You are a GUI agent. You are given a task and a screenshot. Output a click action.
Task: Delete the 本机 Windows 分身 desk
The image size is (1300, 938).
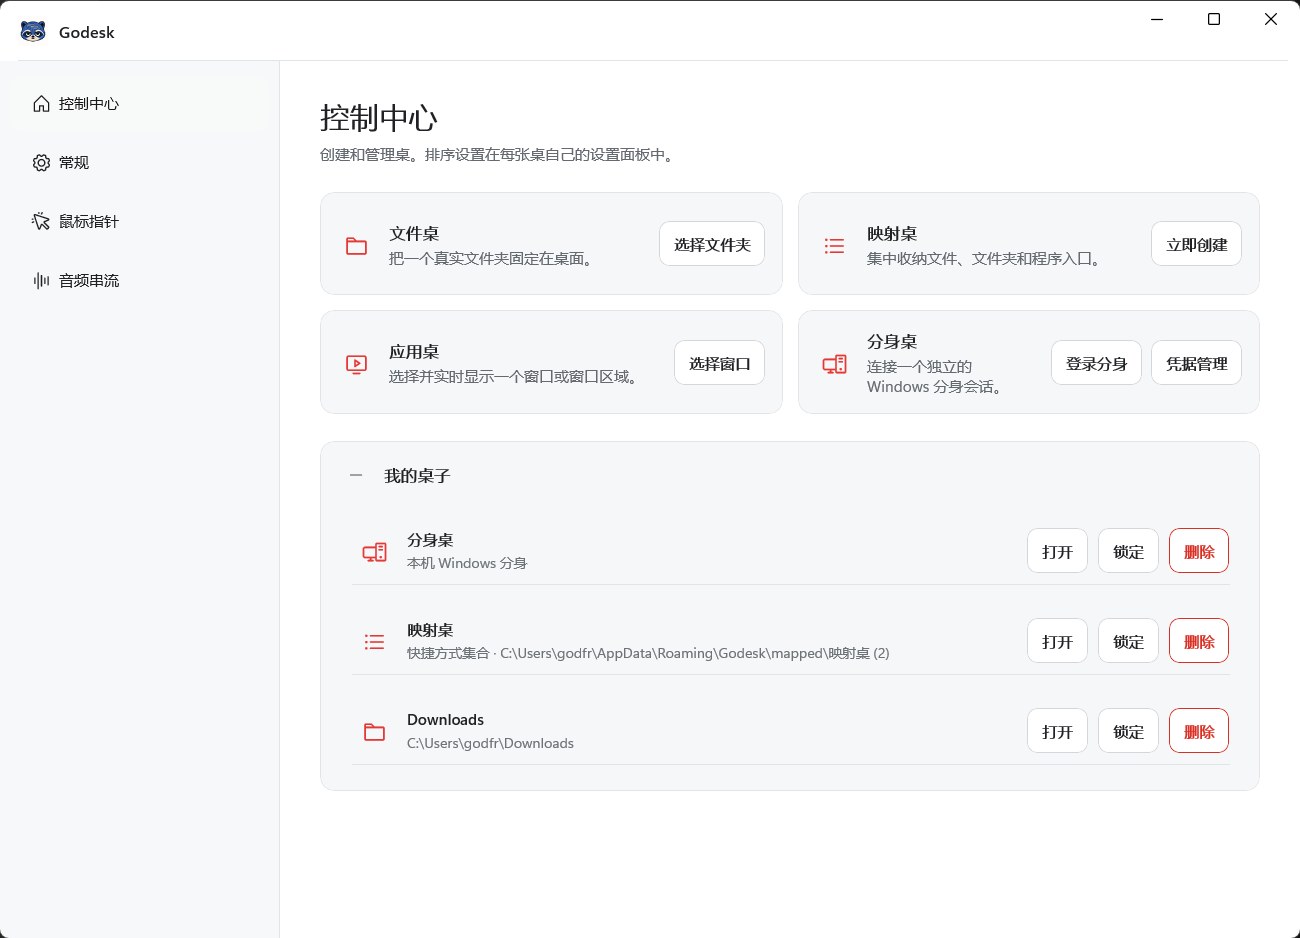(1199, 551)
